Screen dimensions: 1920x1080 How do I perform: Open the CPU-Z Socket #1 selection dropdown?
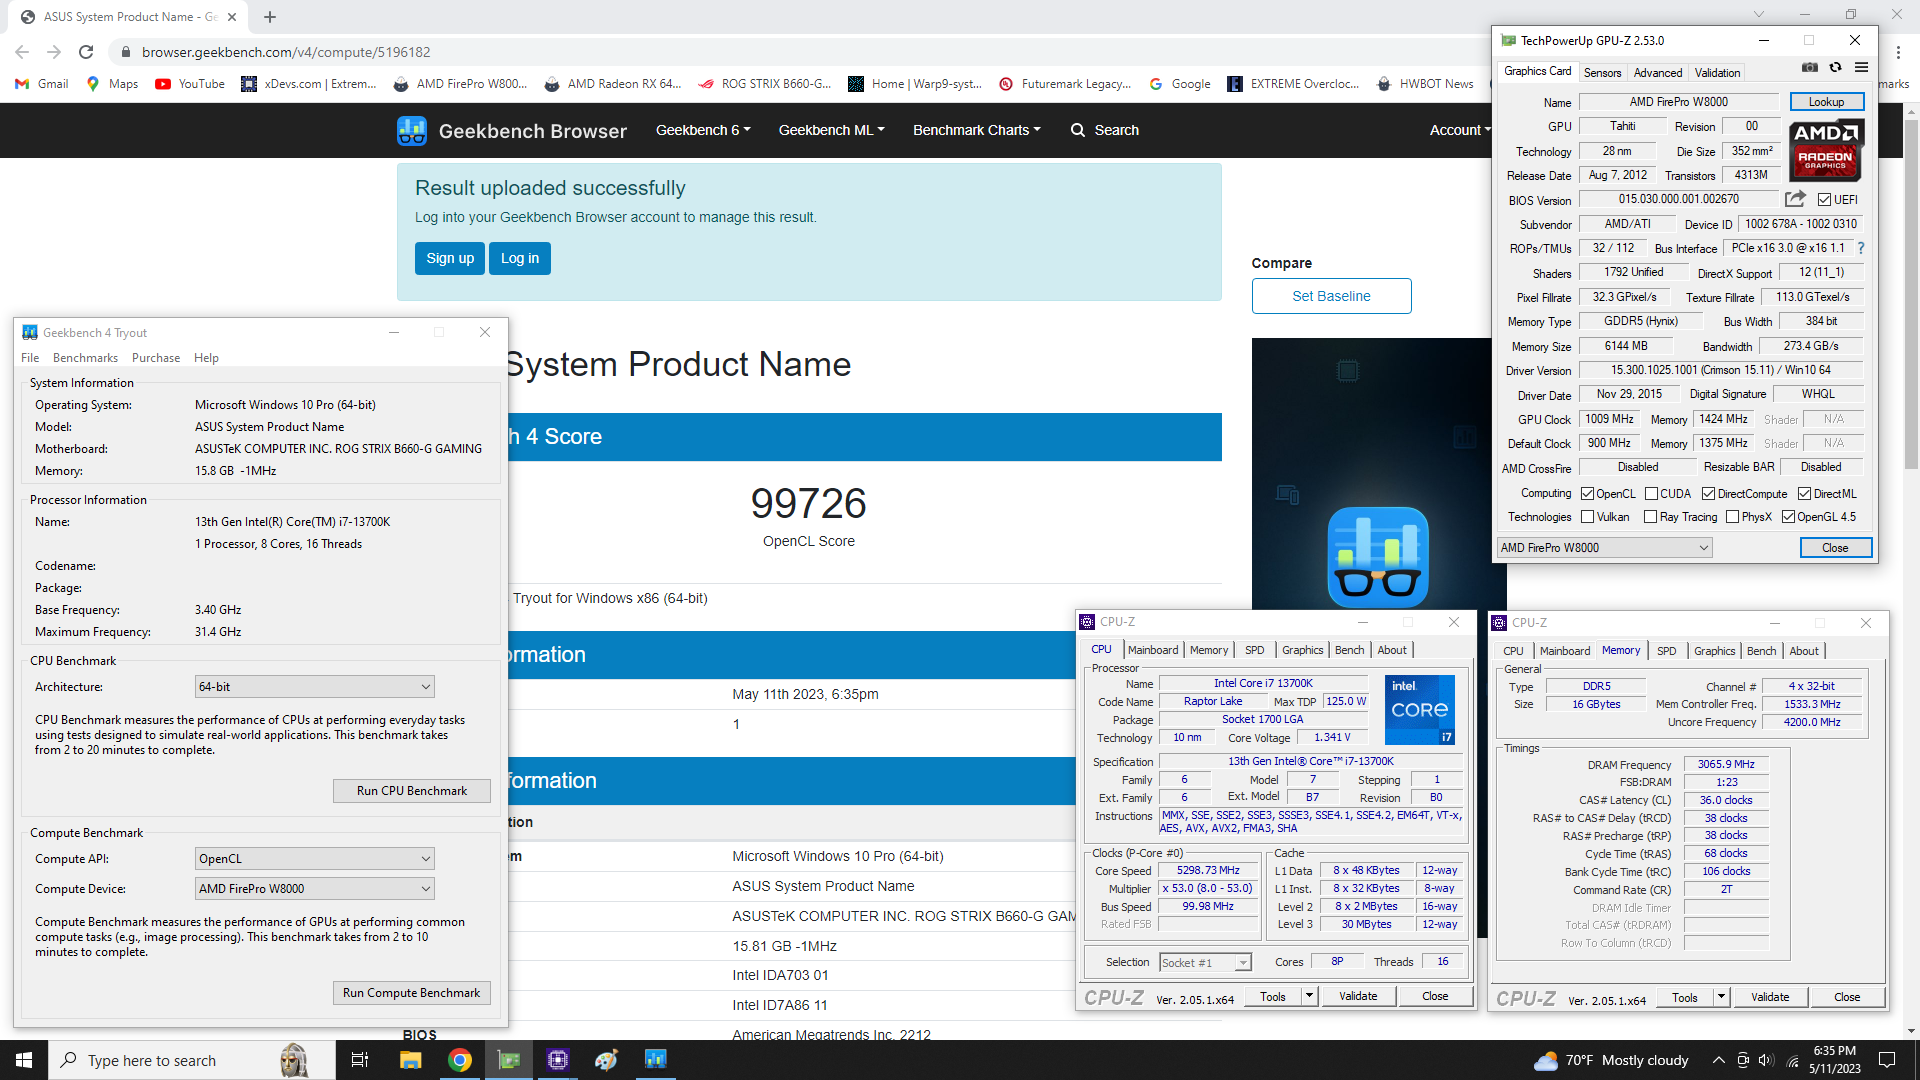1206,963
